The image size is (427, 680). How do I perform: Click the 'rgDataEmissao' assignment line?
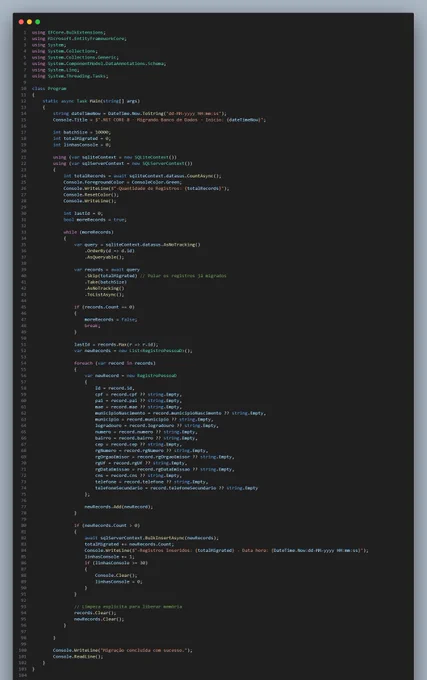165,469
